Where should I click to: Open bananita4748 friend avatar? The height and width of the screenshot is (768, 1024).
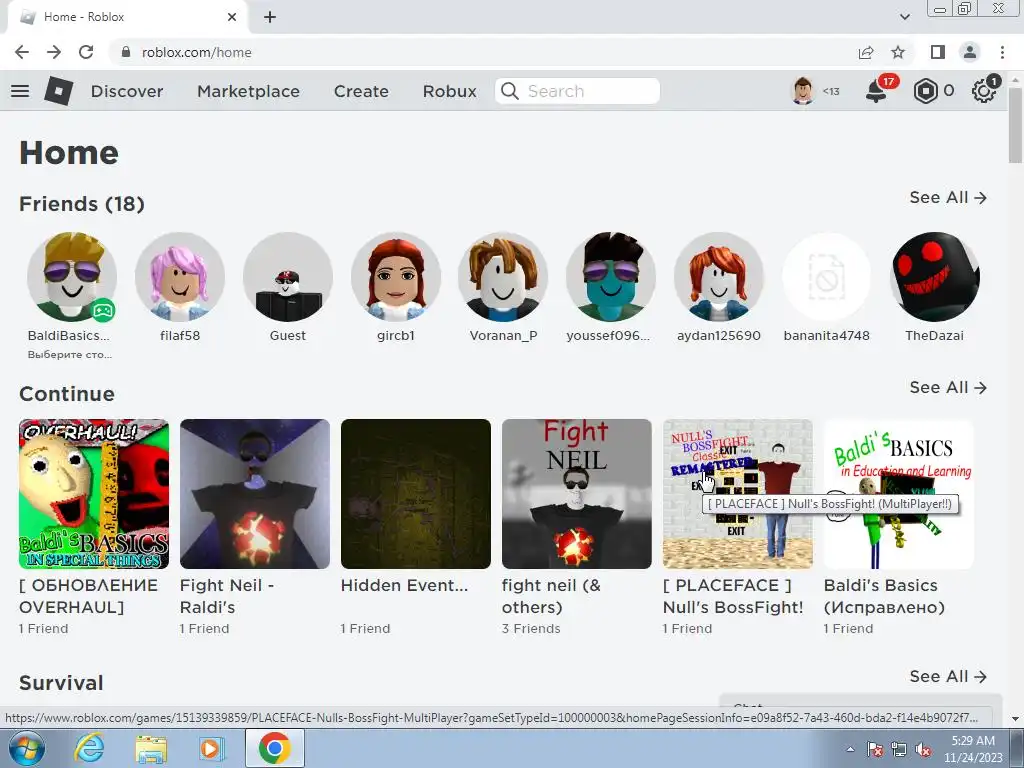826,277
